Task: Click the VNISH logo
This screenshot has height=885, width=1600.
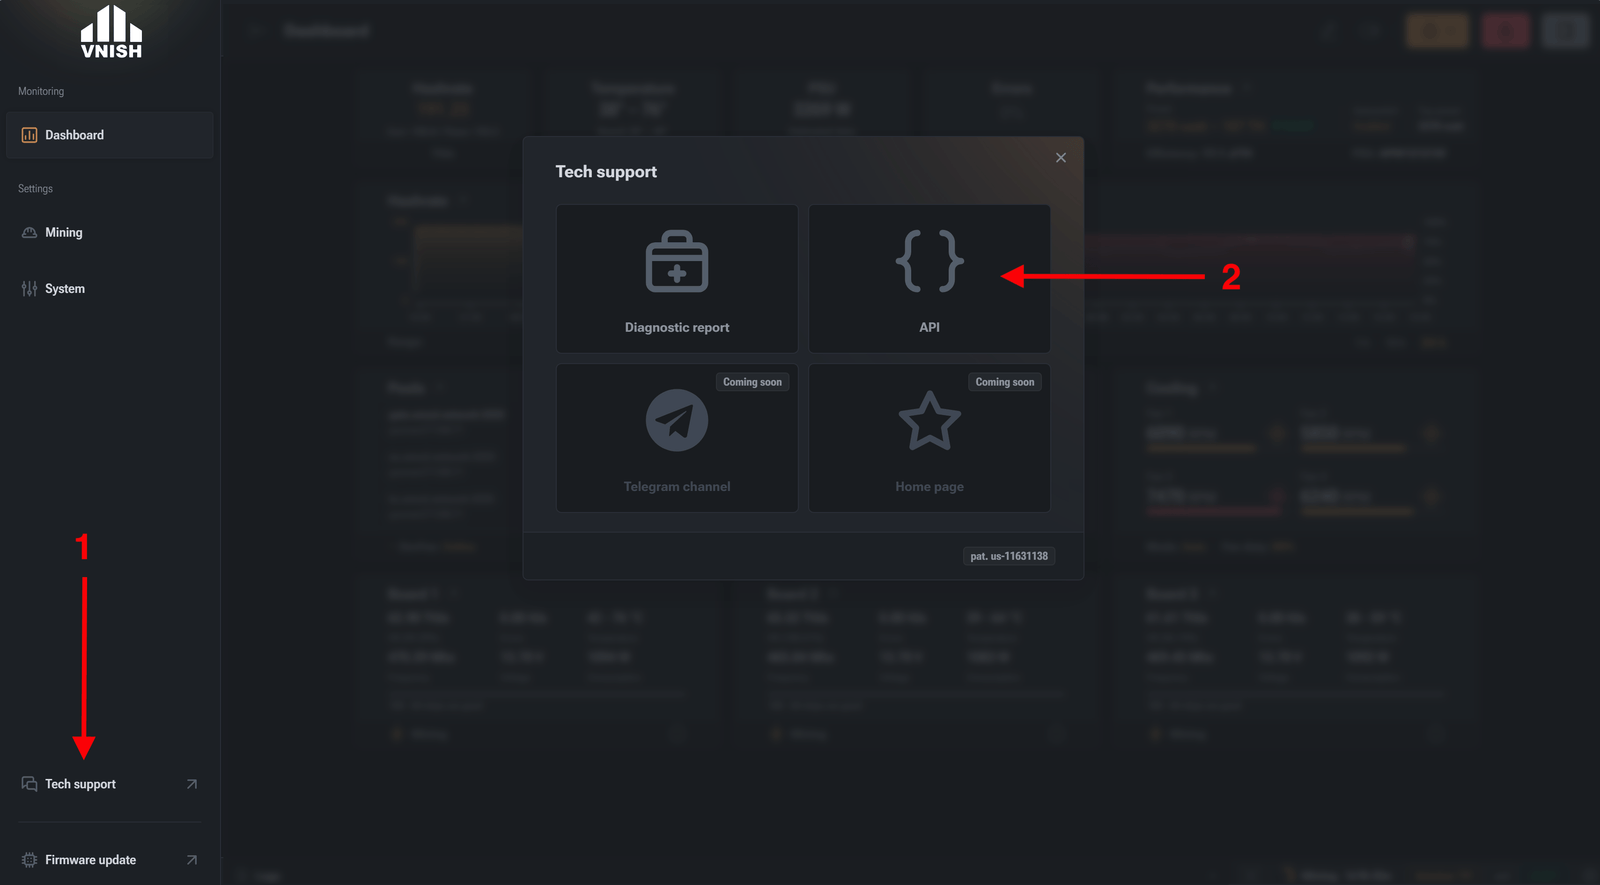Action: tap(111, 32)
